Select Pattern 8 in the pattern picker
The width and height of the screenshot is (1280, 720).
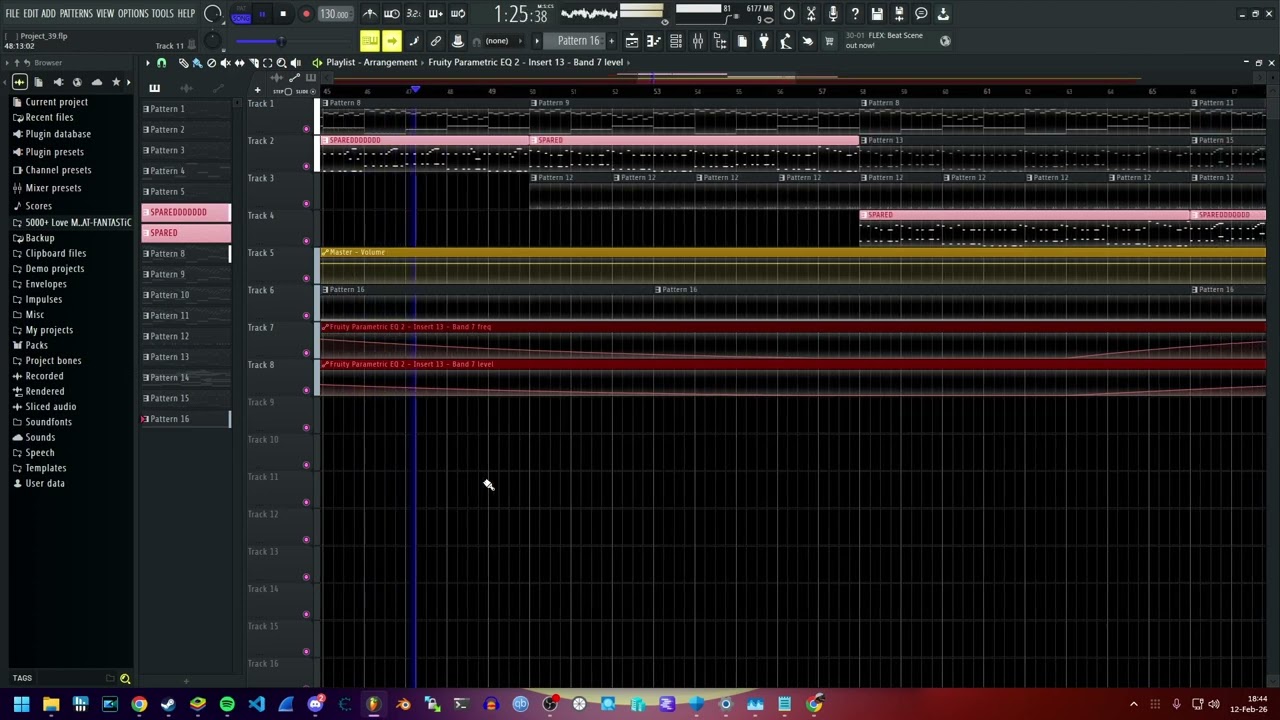(186, 254)
